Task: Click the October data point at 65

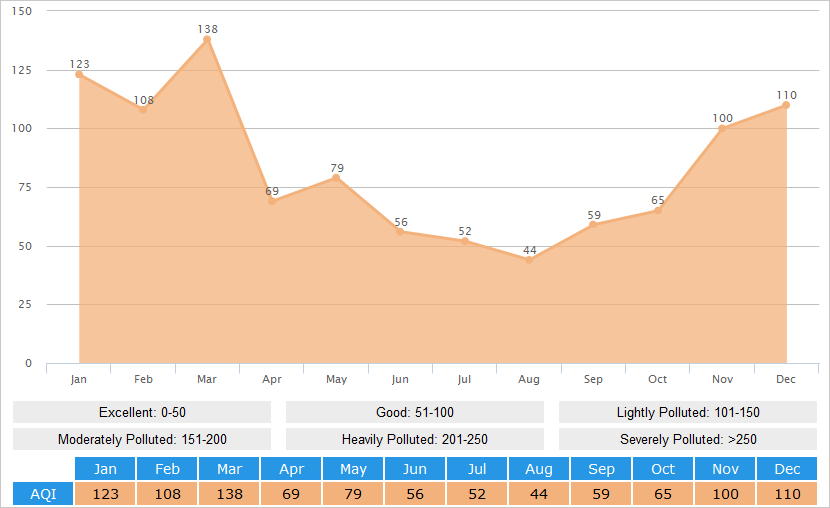Action: (658, 211)
